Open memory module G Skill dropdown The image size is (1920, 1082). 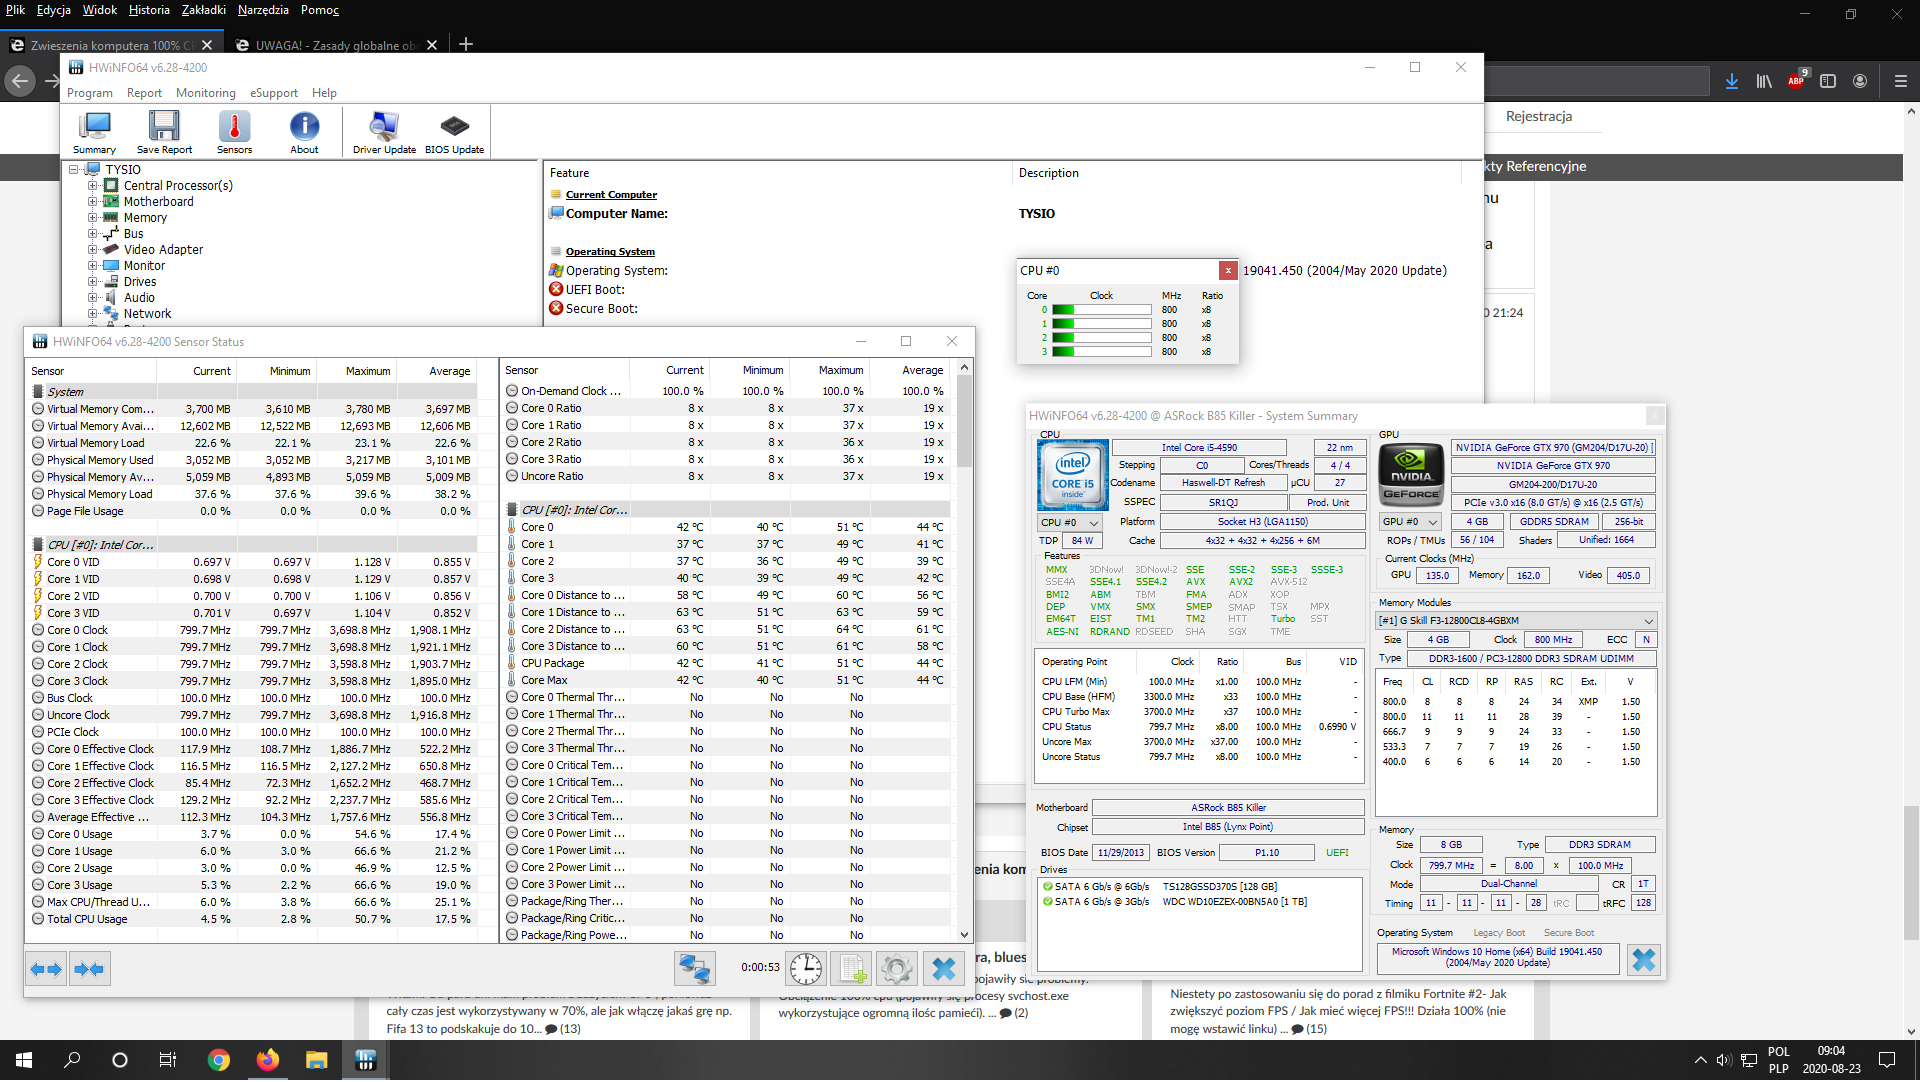point(1517,621)
